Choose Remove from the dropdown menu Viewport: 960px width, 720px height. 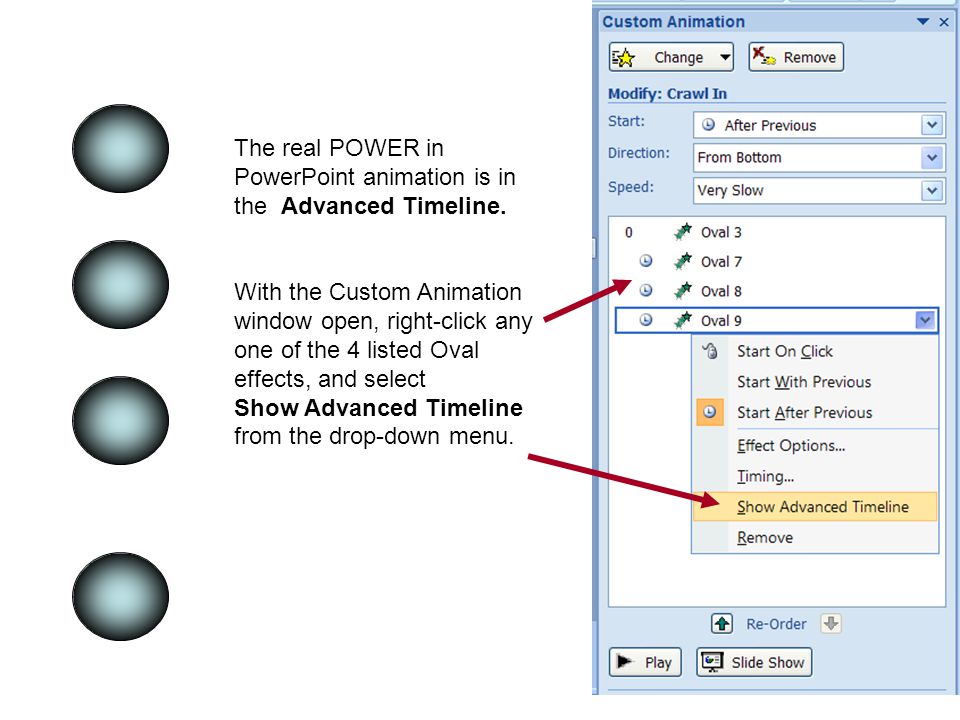[815, 538]
